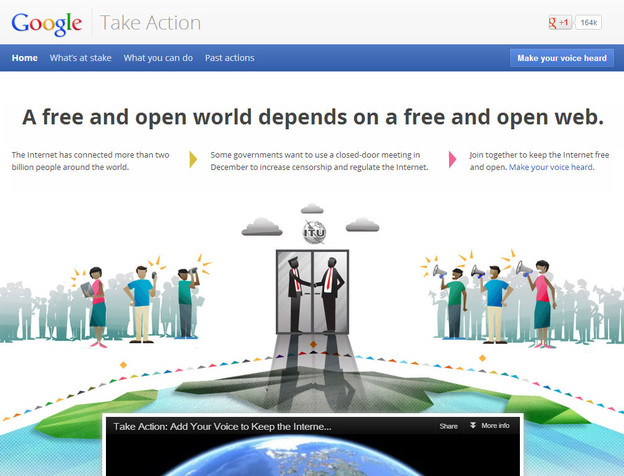
Task: Open the 164k plus-one count bubble
Action: point(588,22)
